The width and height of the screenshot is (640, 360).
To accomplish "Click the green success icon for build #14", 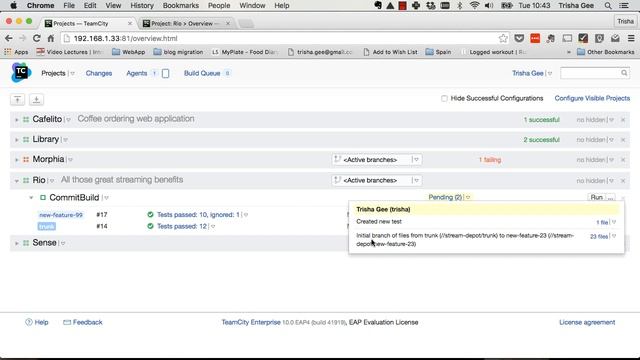I will pyautogui.click(x=150, y=226).
